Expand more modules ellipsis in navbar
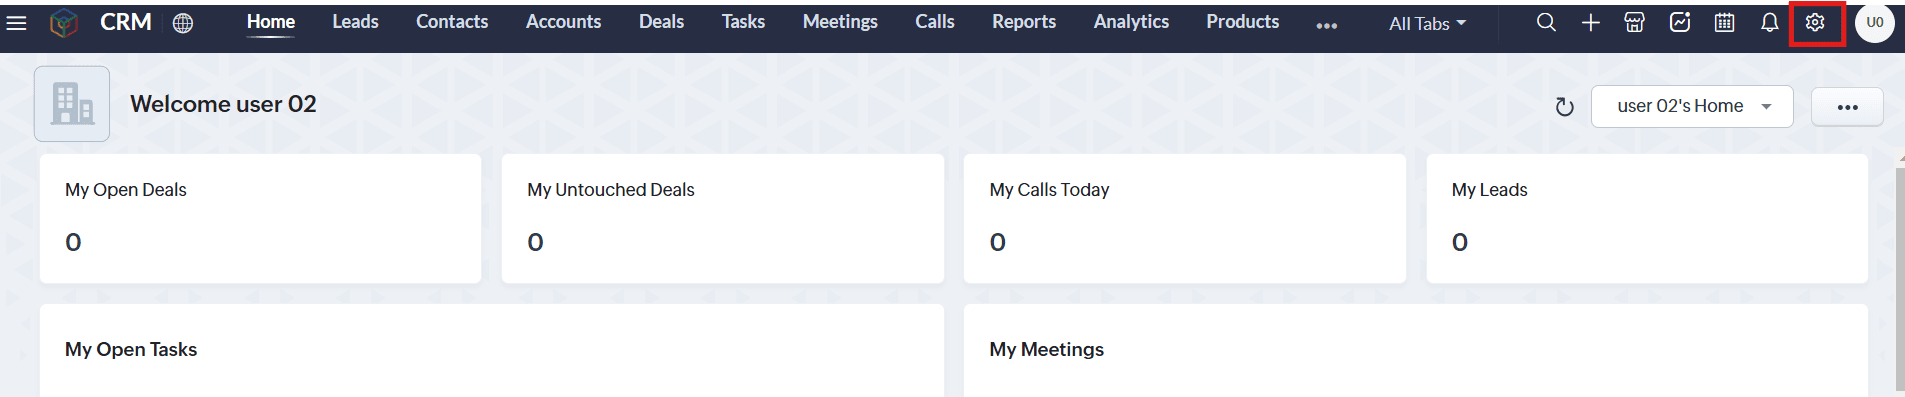 click(x=1326, y=26)
